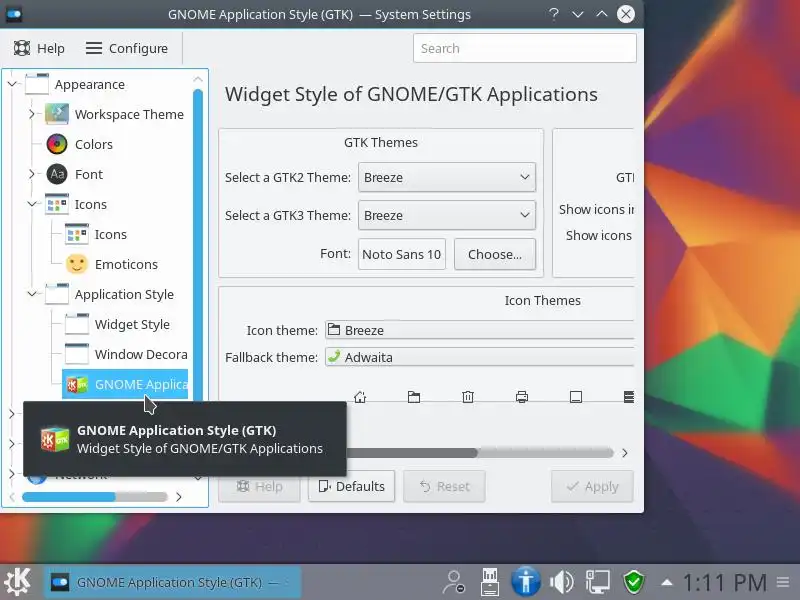Click the Emoticons smiley icon
800x600 pixels.
[x=77, y=264]
